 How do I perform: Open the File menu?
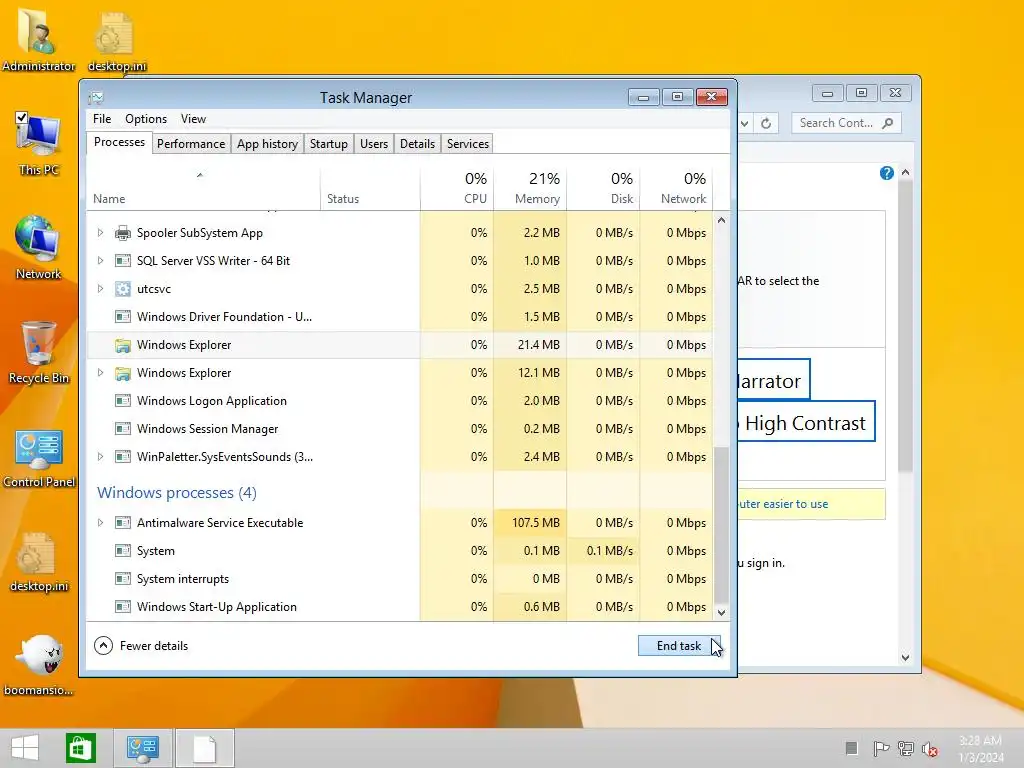[102, 119]
